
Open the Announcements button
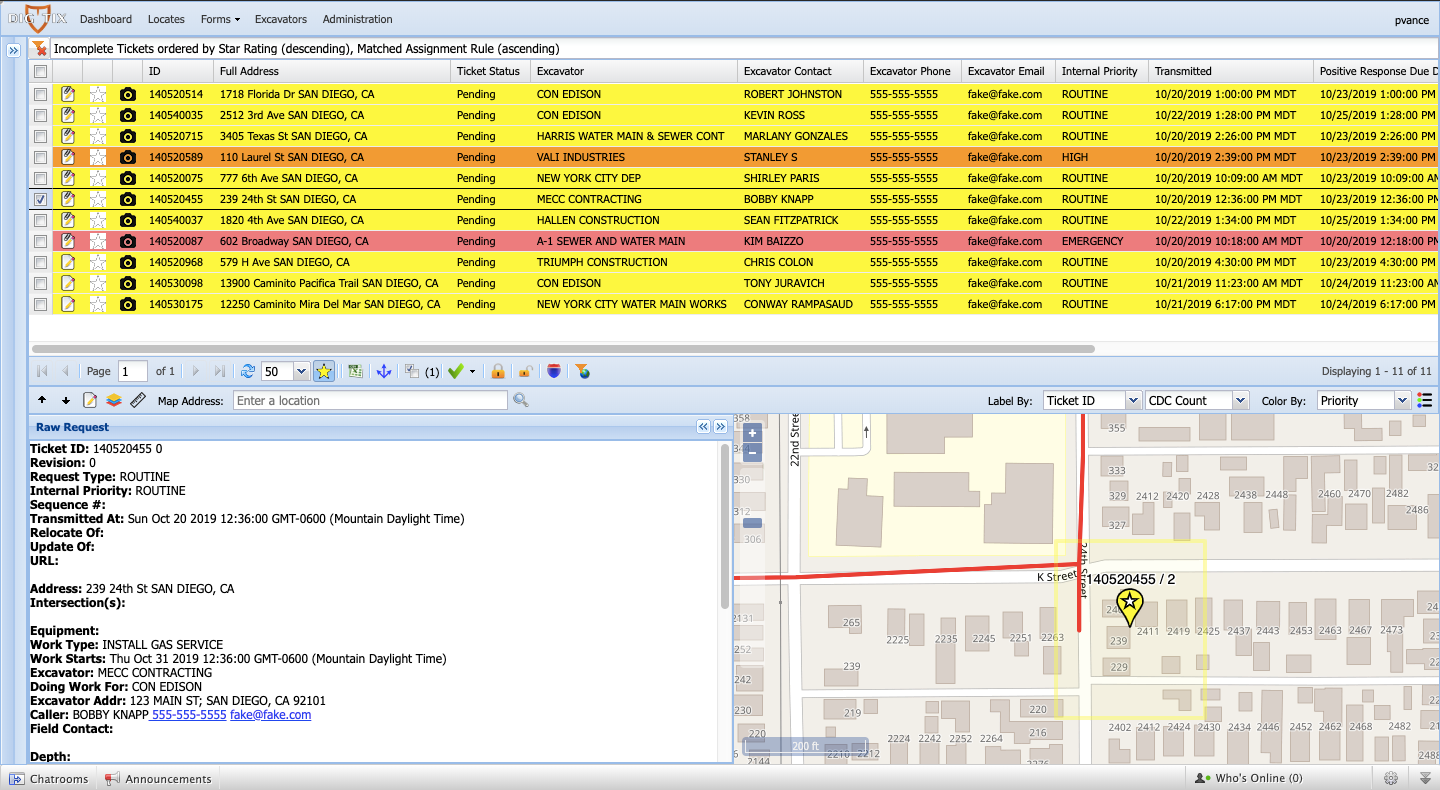point(159,778)
